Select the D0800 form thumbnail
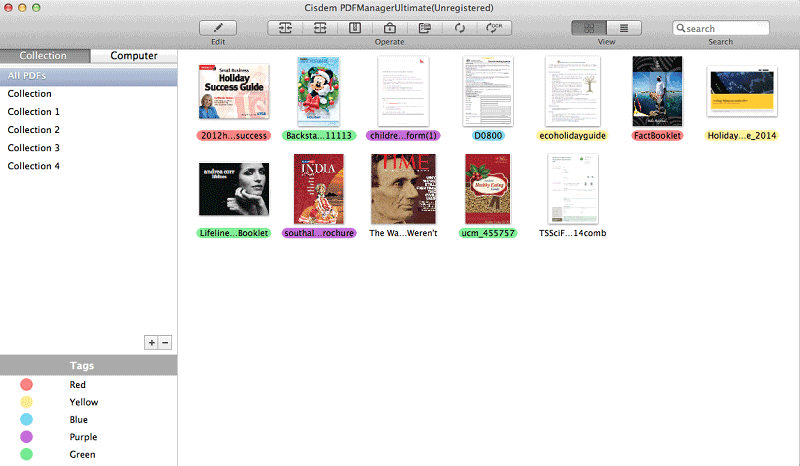The width and height of the screenshot is (800, 466). 488,91
